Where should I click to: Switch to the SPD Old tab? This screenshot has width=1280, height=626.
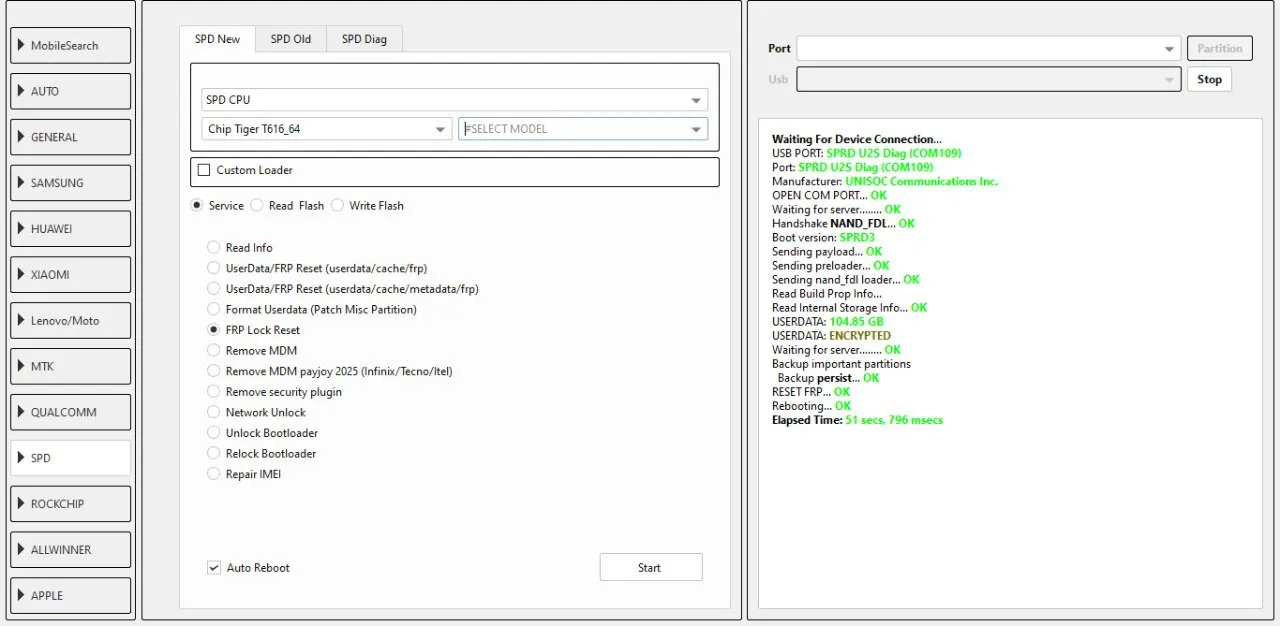(x=290, y=39)
